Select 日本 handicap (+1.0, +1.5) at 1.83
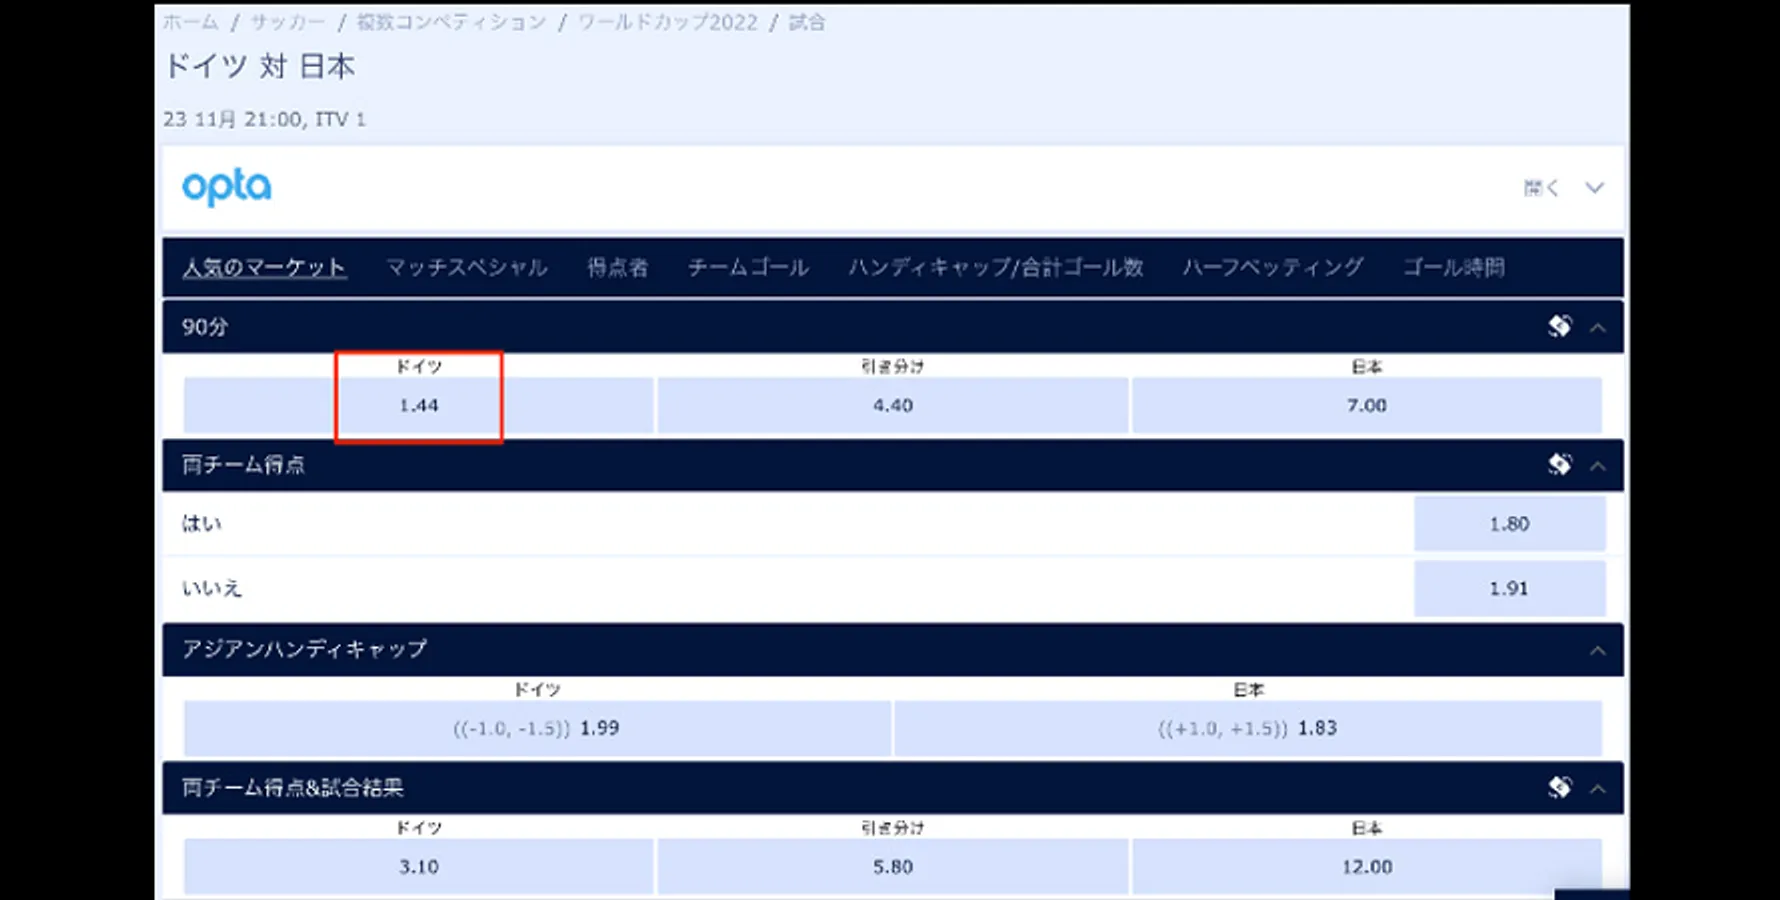Image resolution: width=1780 pixels, height=900 pixels. click(x=1248, y=728)
